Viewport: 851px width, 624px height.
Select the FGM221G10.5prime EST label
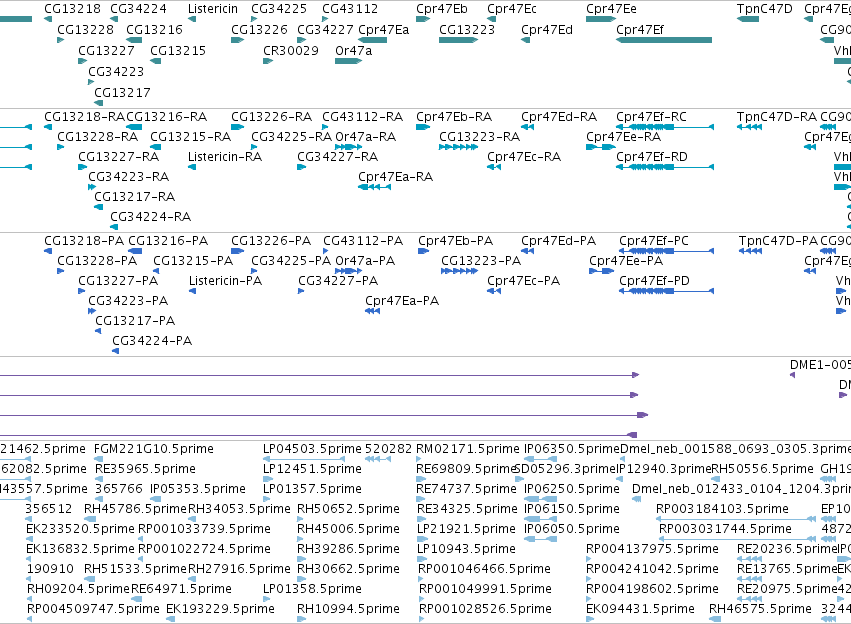(154, 449)
